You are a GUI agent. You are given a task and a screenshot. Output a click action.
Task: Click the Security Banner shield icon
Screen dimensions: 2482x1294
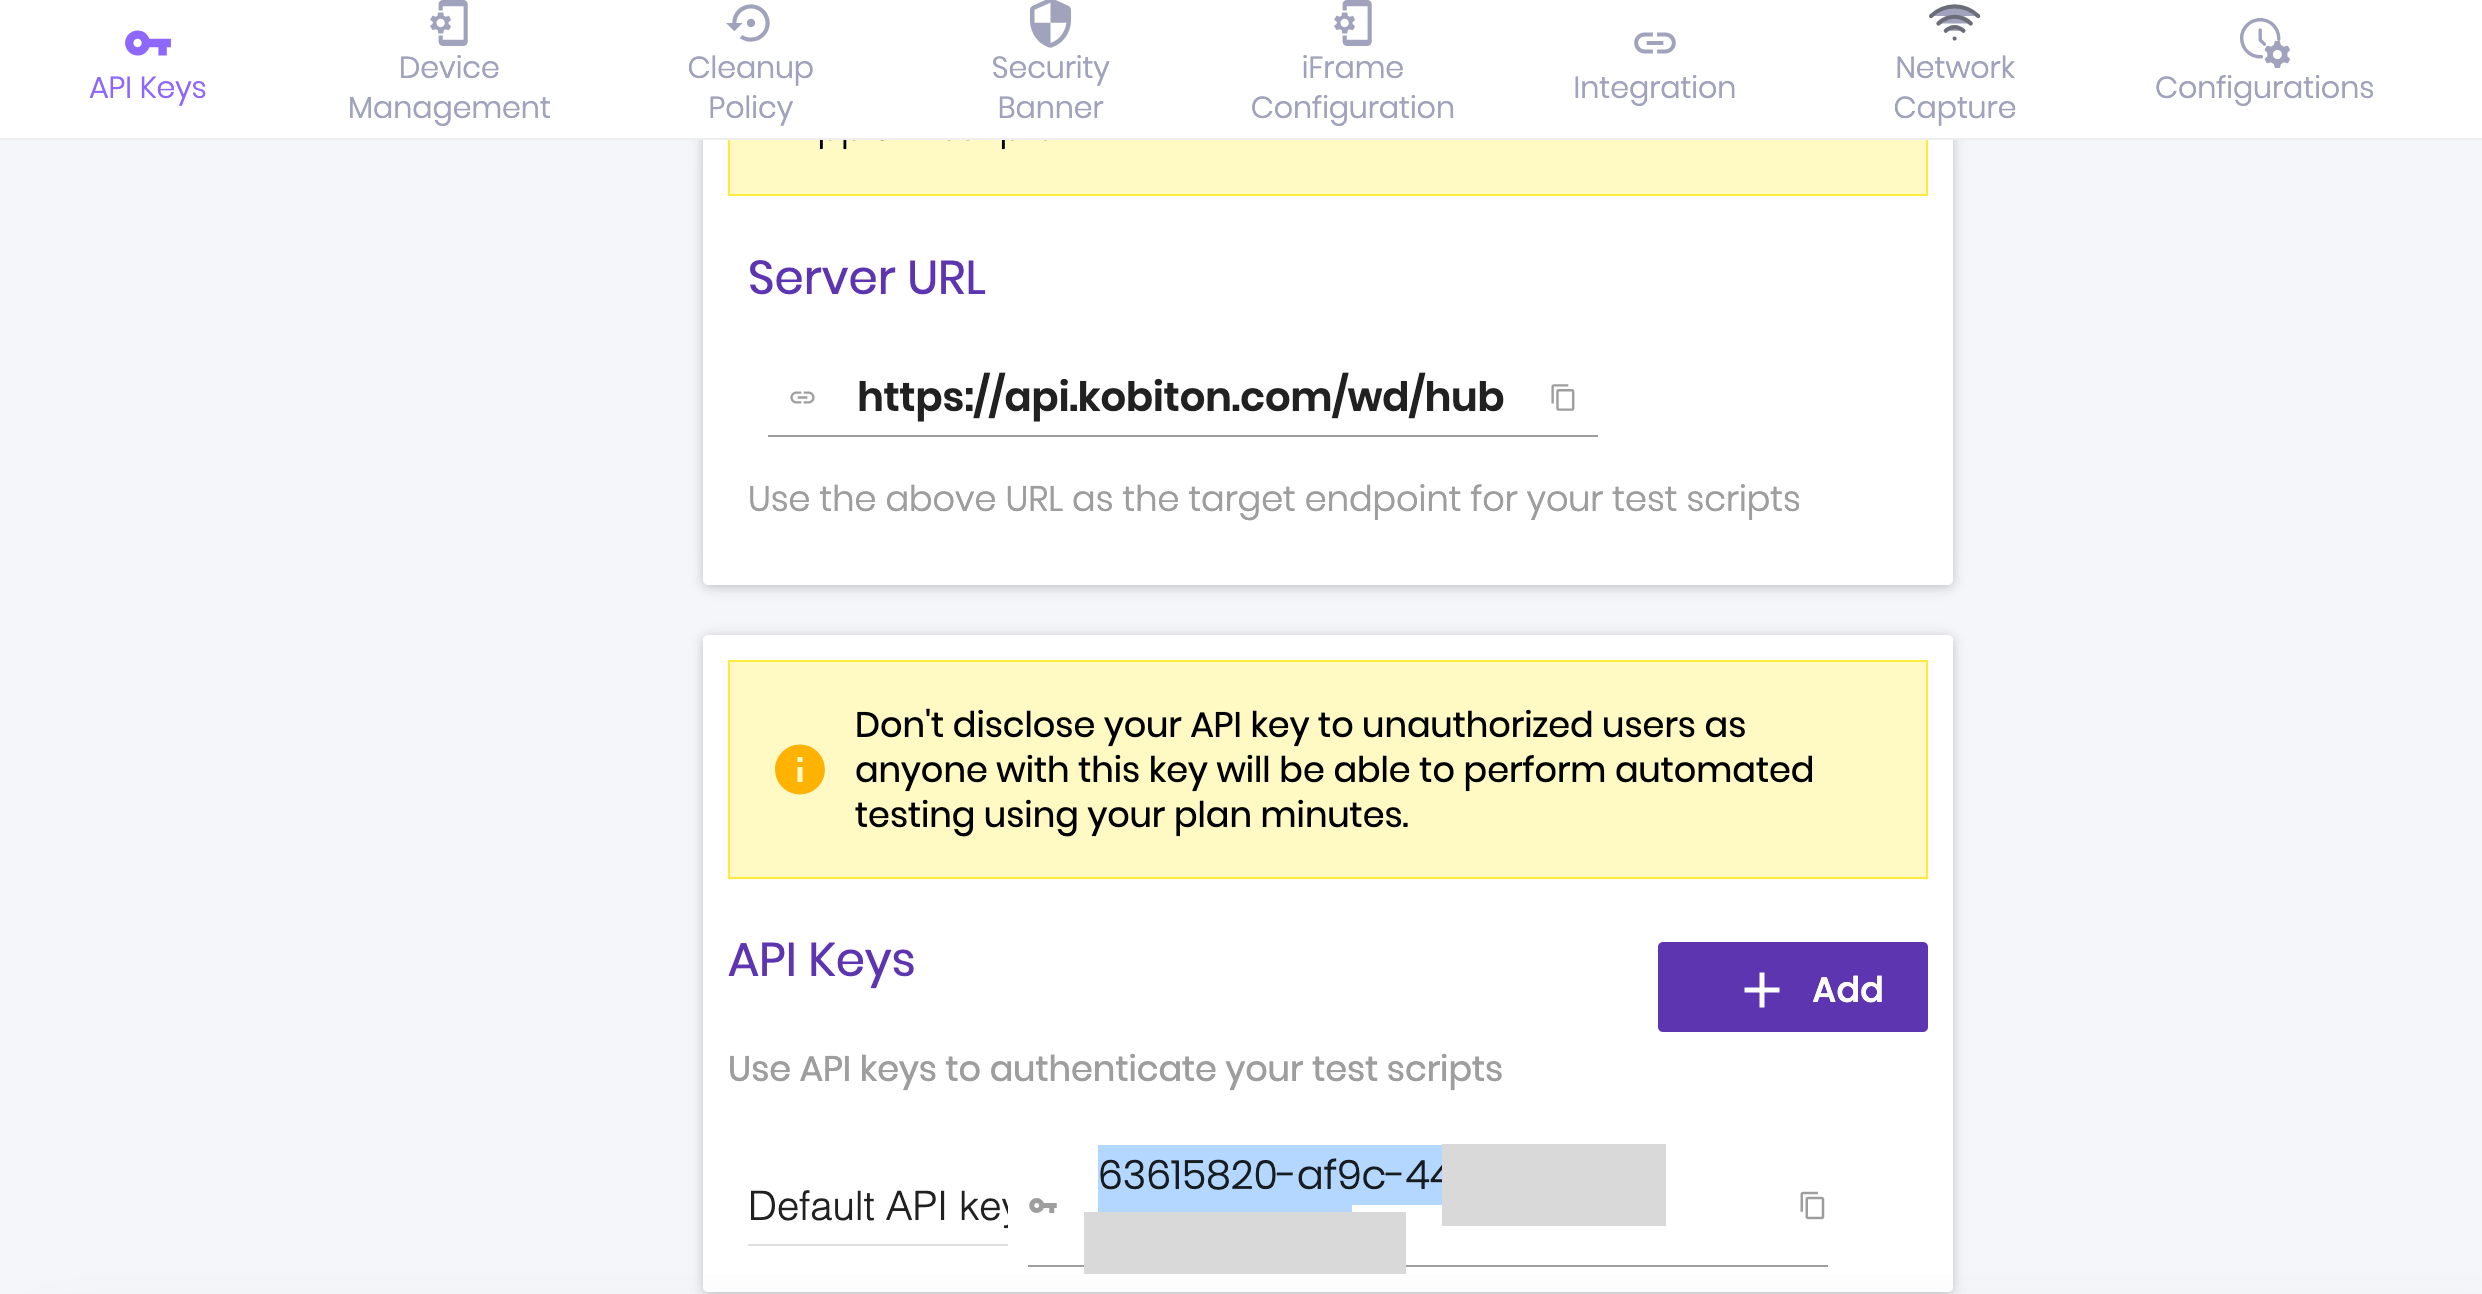1050,23
